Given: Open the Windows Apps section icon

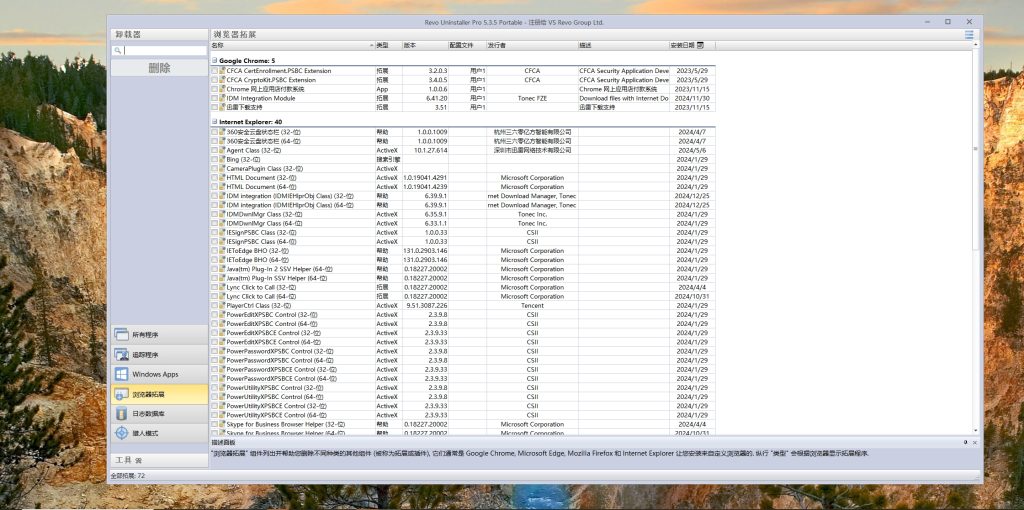Looking at the screenshot, I should click(x=121, y=374).
